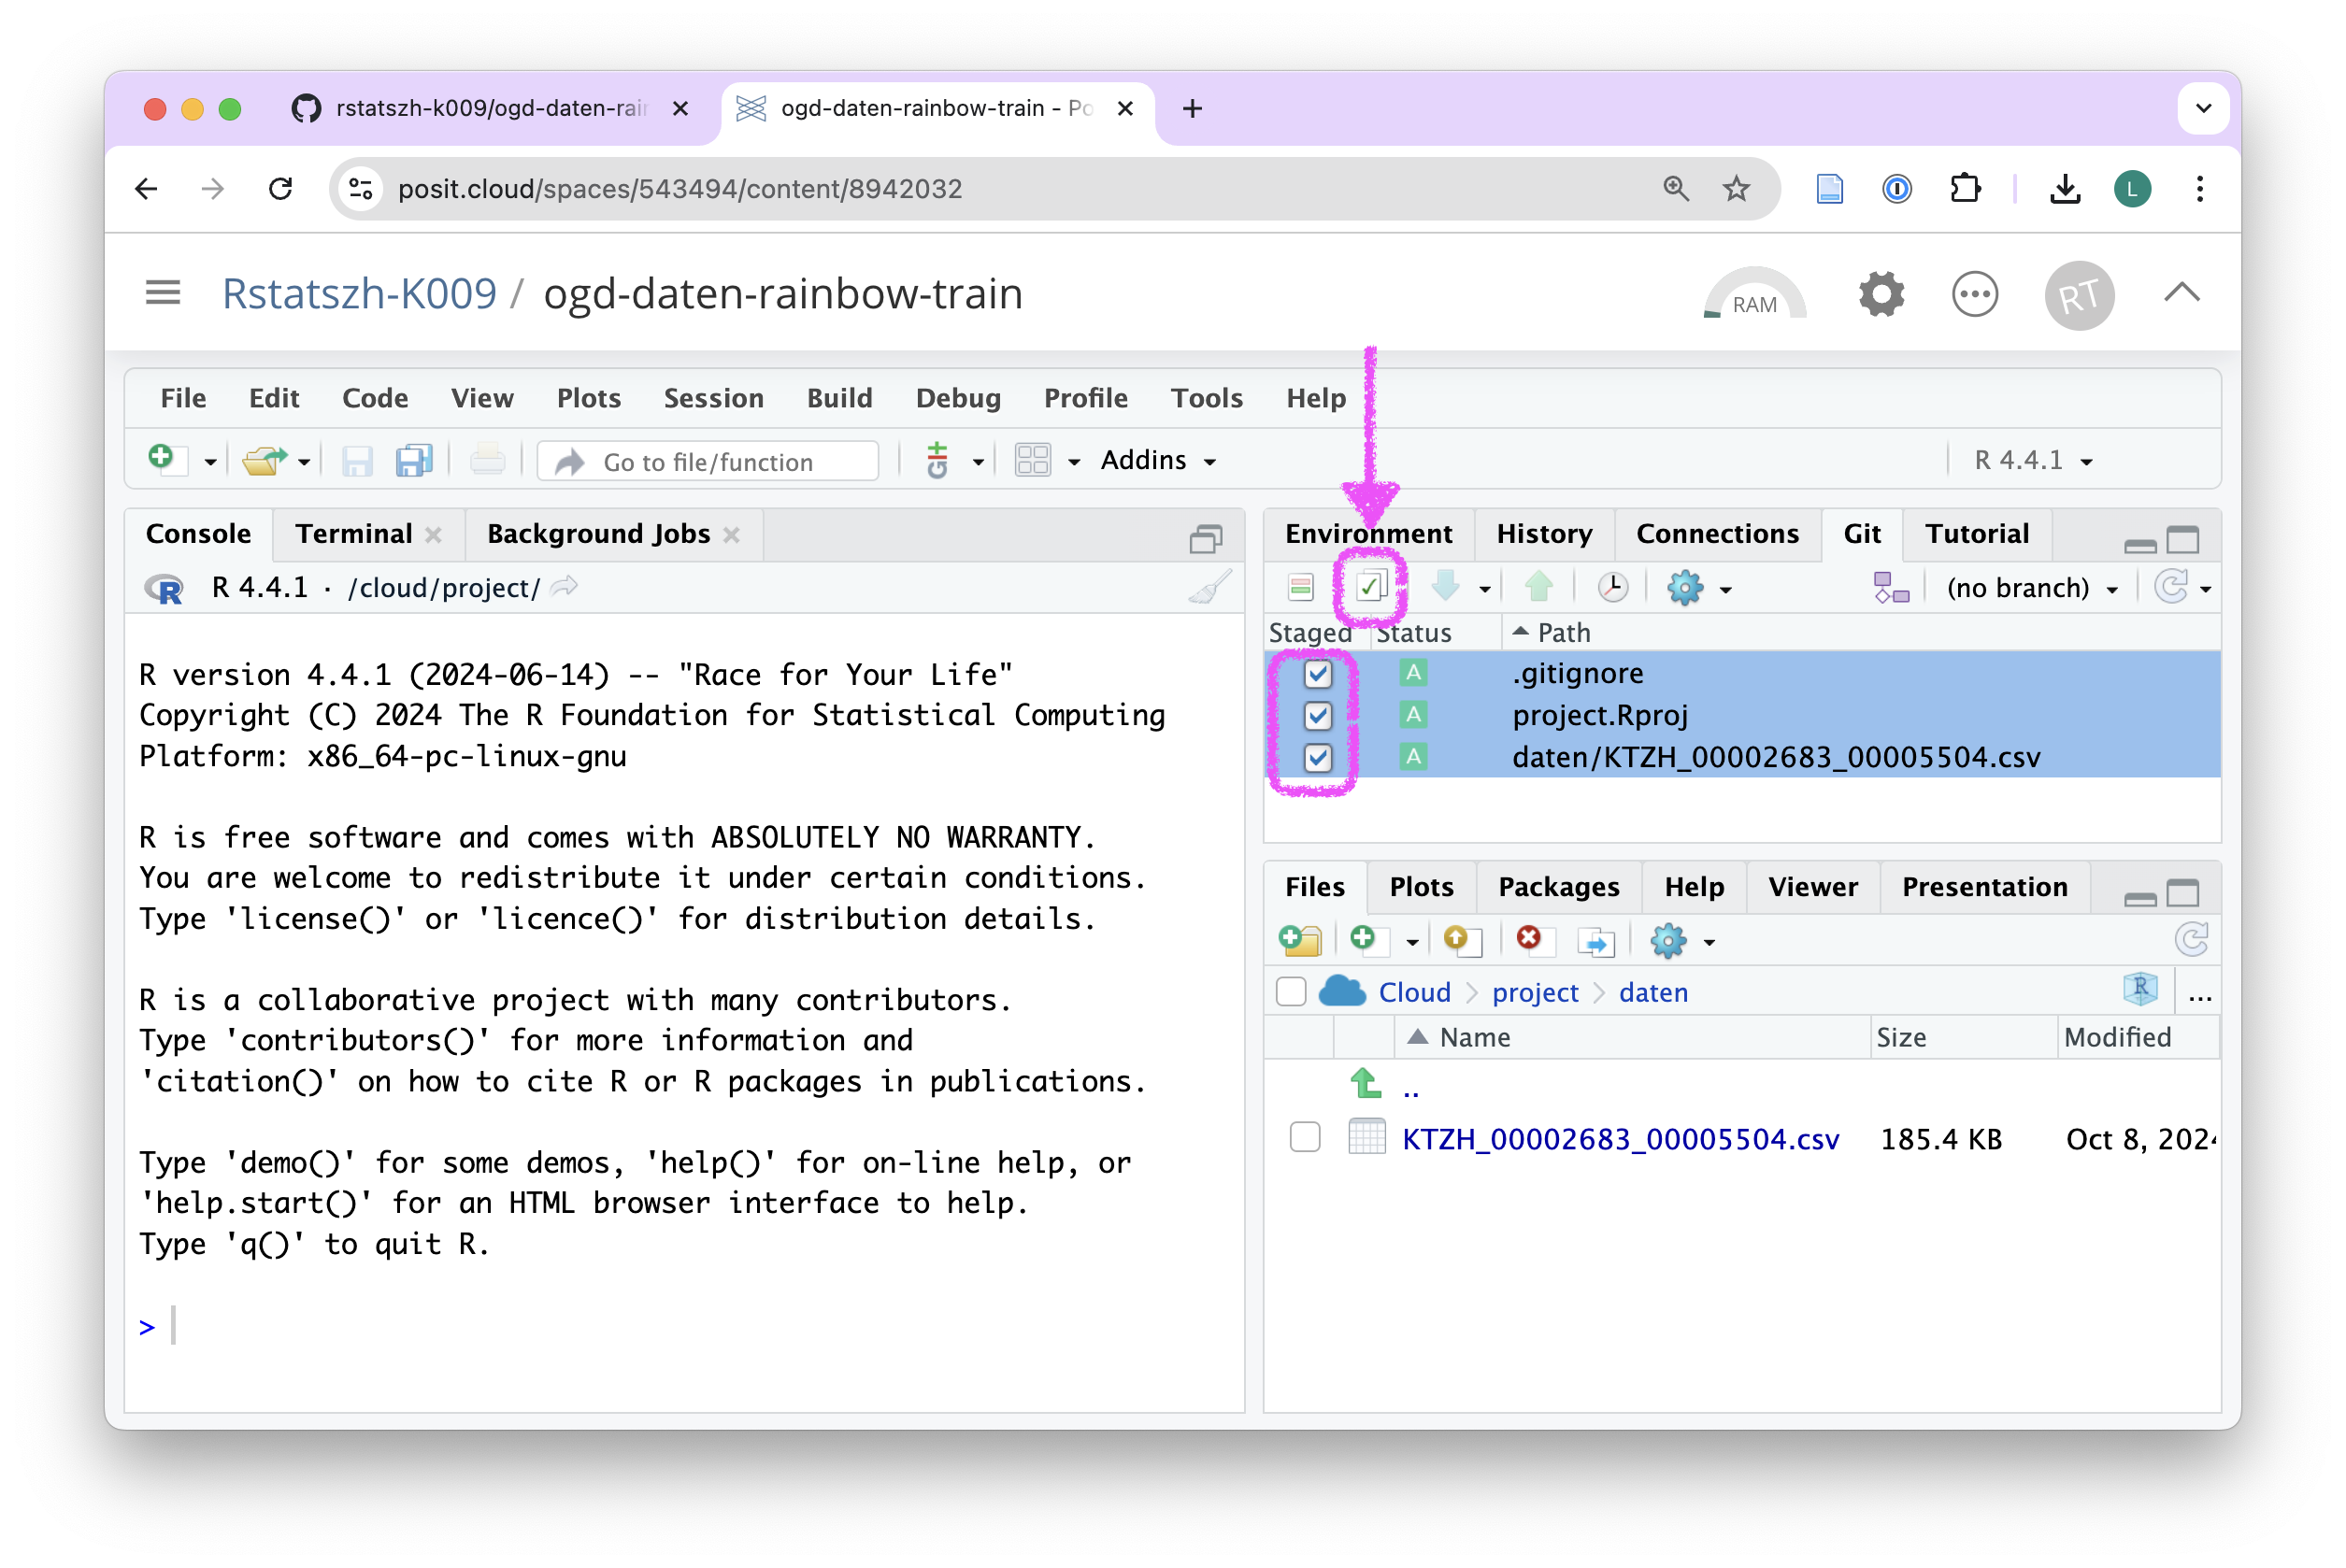Bookmark page with star icon

pos(1735,189)
